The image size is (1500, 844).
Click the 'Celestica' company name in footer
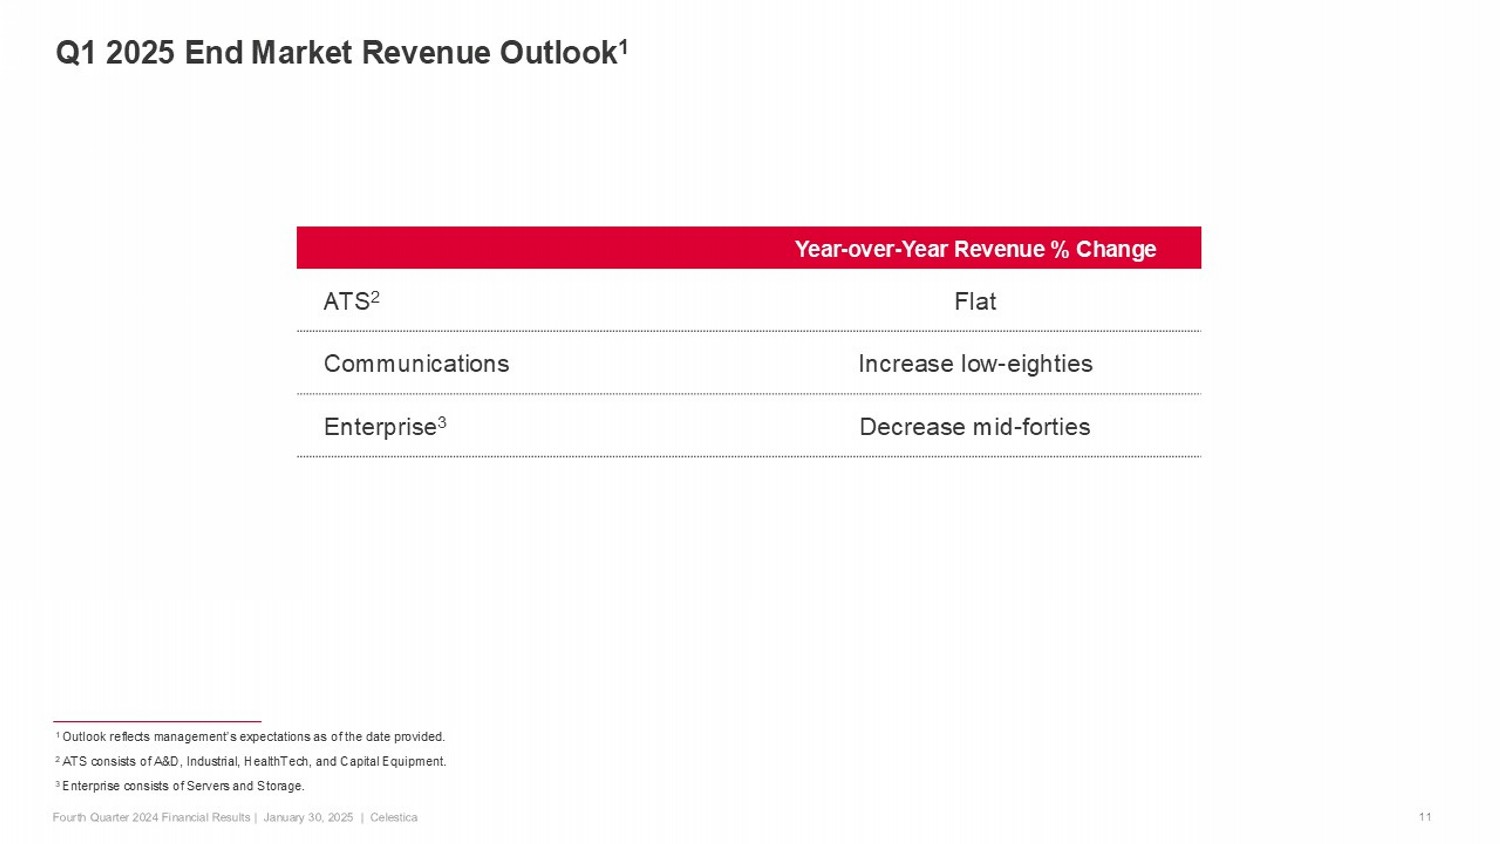(393, 818)
